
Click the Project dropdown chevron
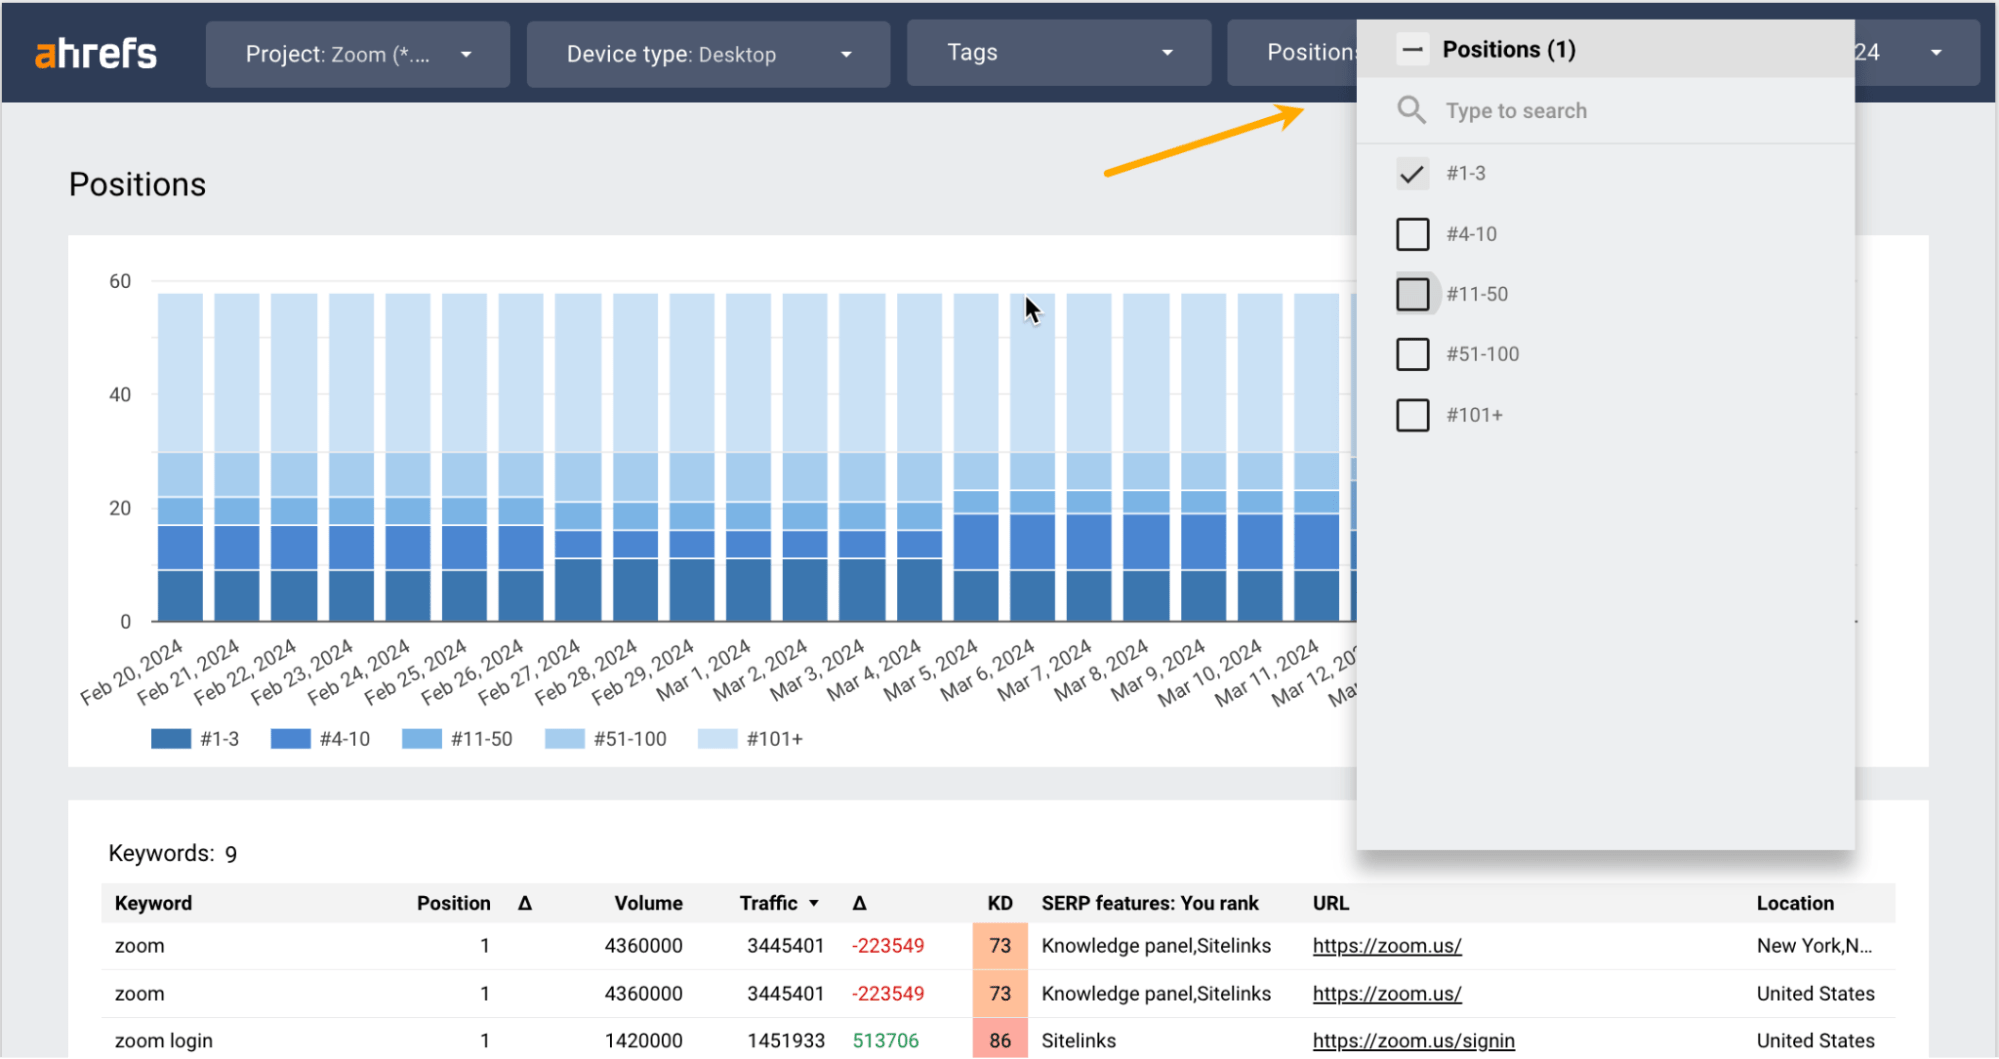click(x=466, y=55)
